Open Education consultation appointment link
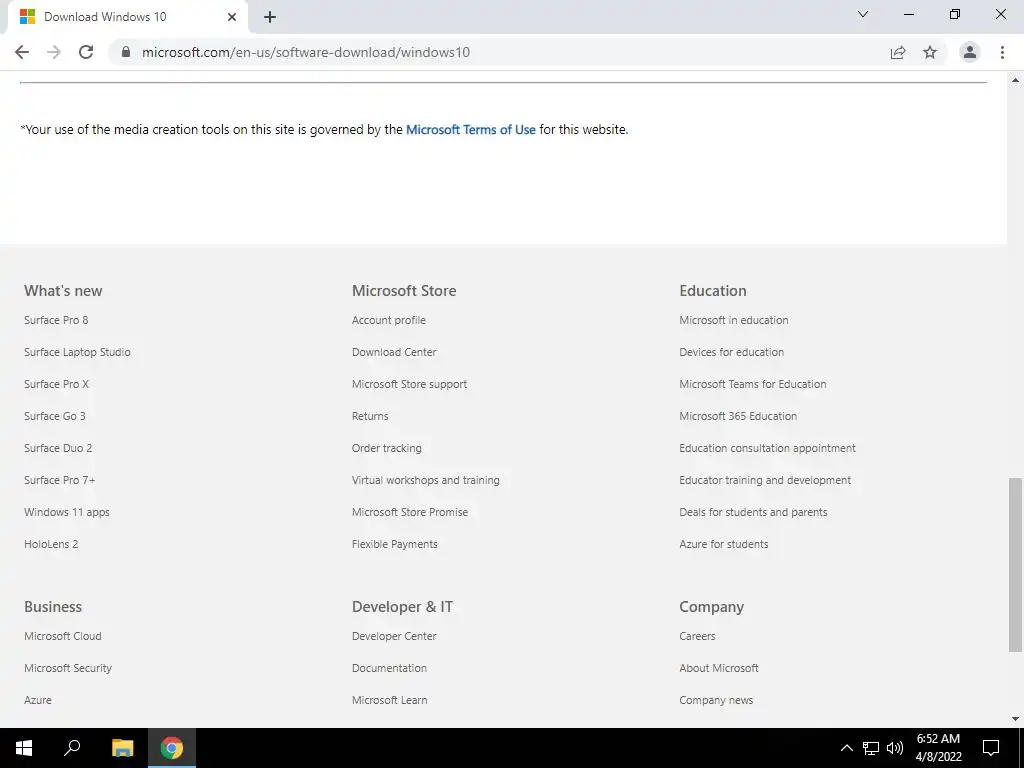 pos(767,448)
